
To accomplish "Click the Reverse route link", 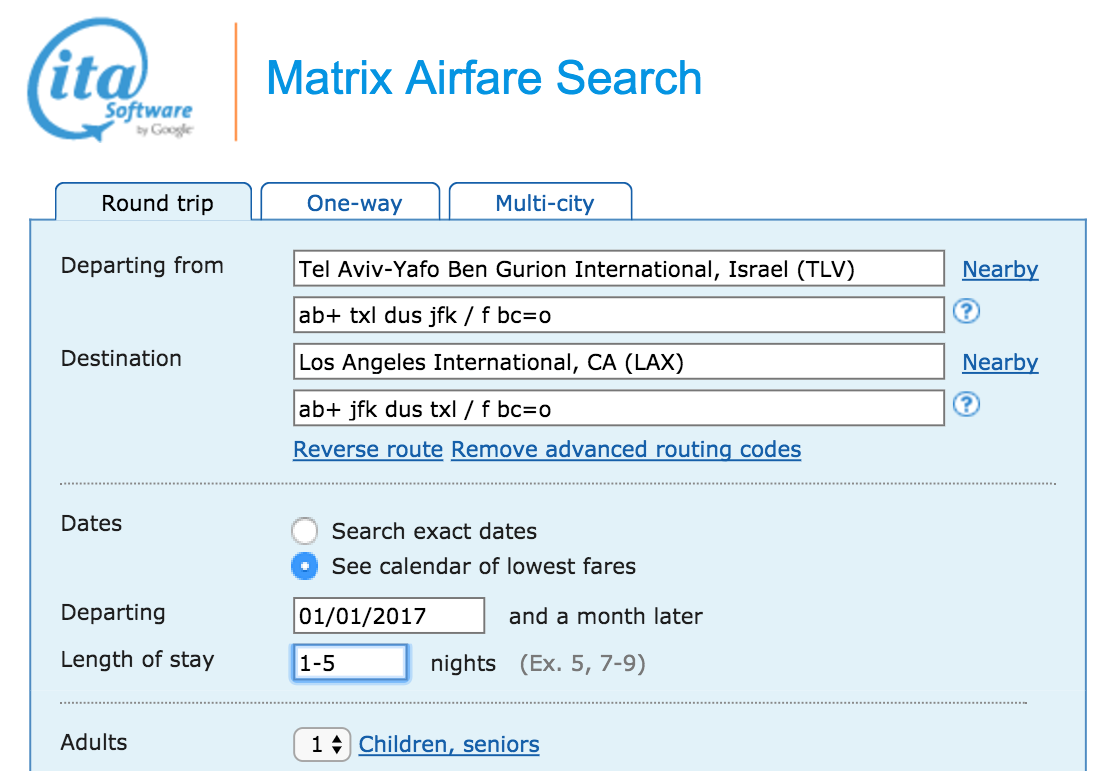I will [x=368, y=449].
